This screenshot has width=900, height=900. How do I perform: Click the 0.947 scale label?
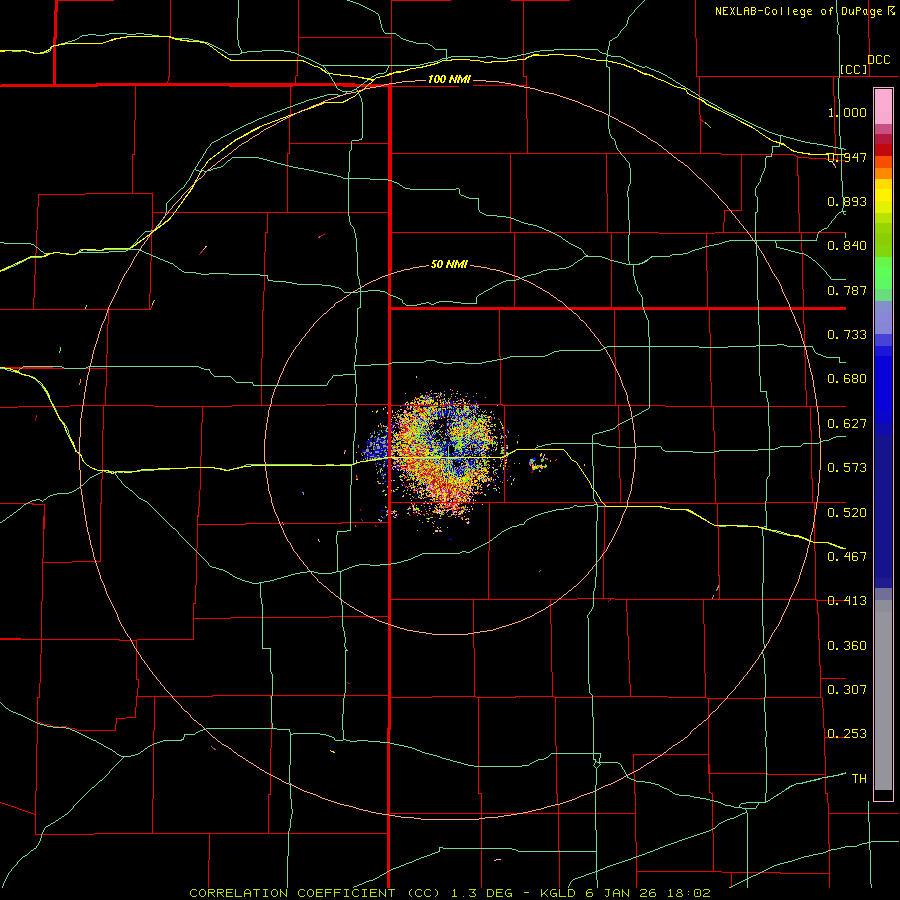tap(847, 157)
